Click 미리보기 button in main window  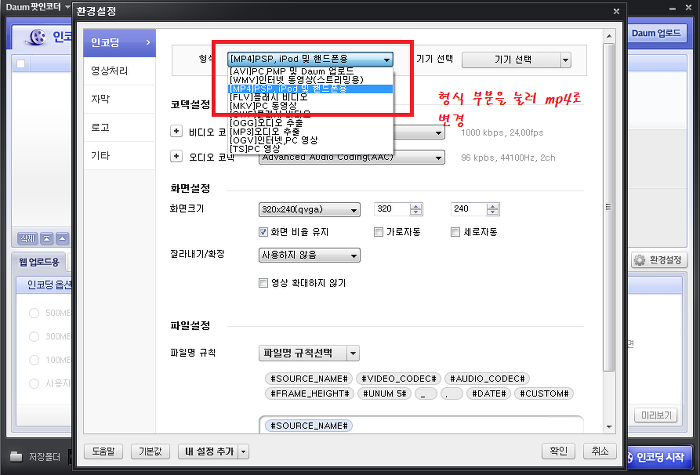(x=656, y=416)
